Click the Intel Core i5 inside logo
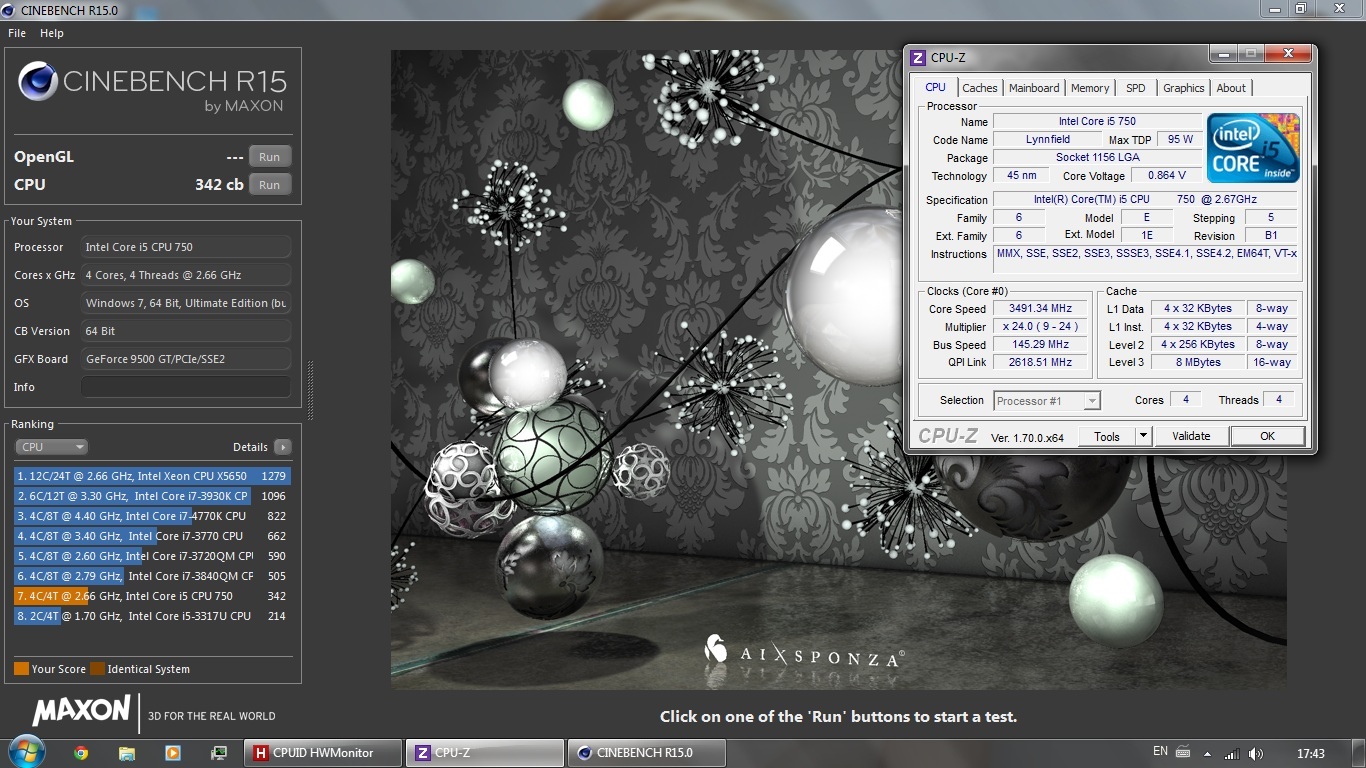 pyautogui.click(x=1253, y=148)
